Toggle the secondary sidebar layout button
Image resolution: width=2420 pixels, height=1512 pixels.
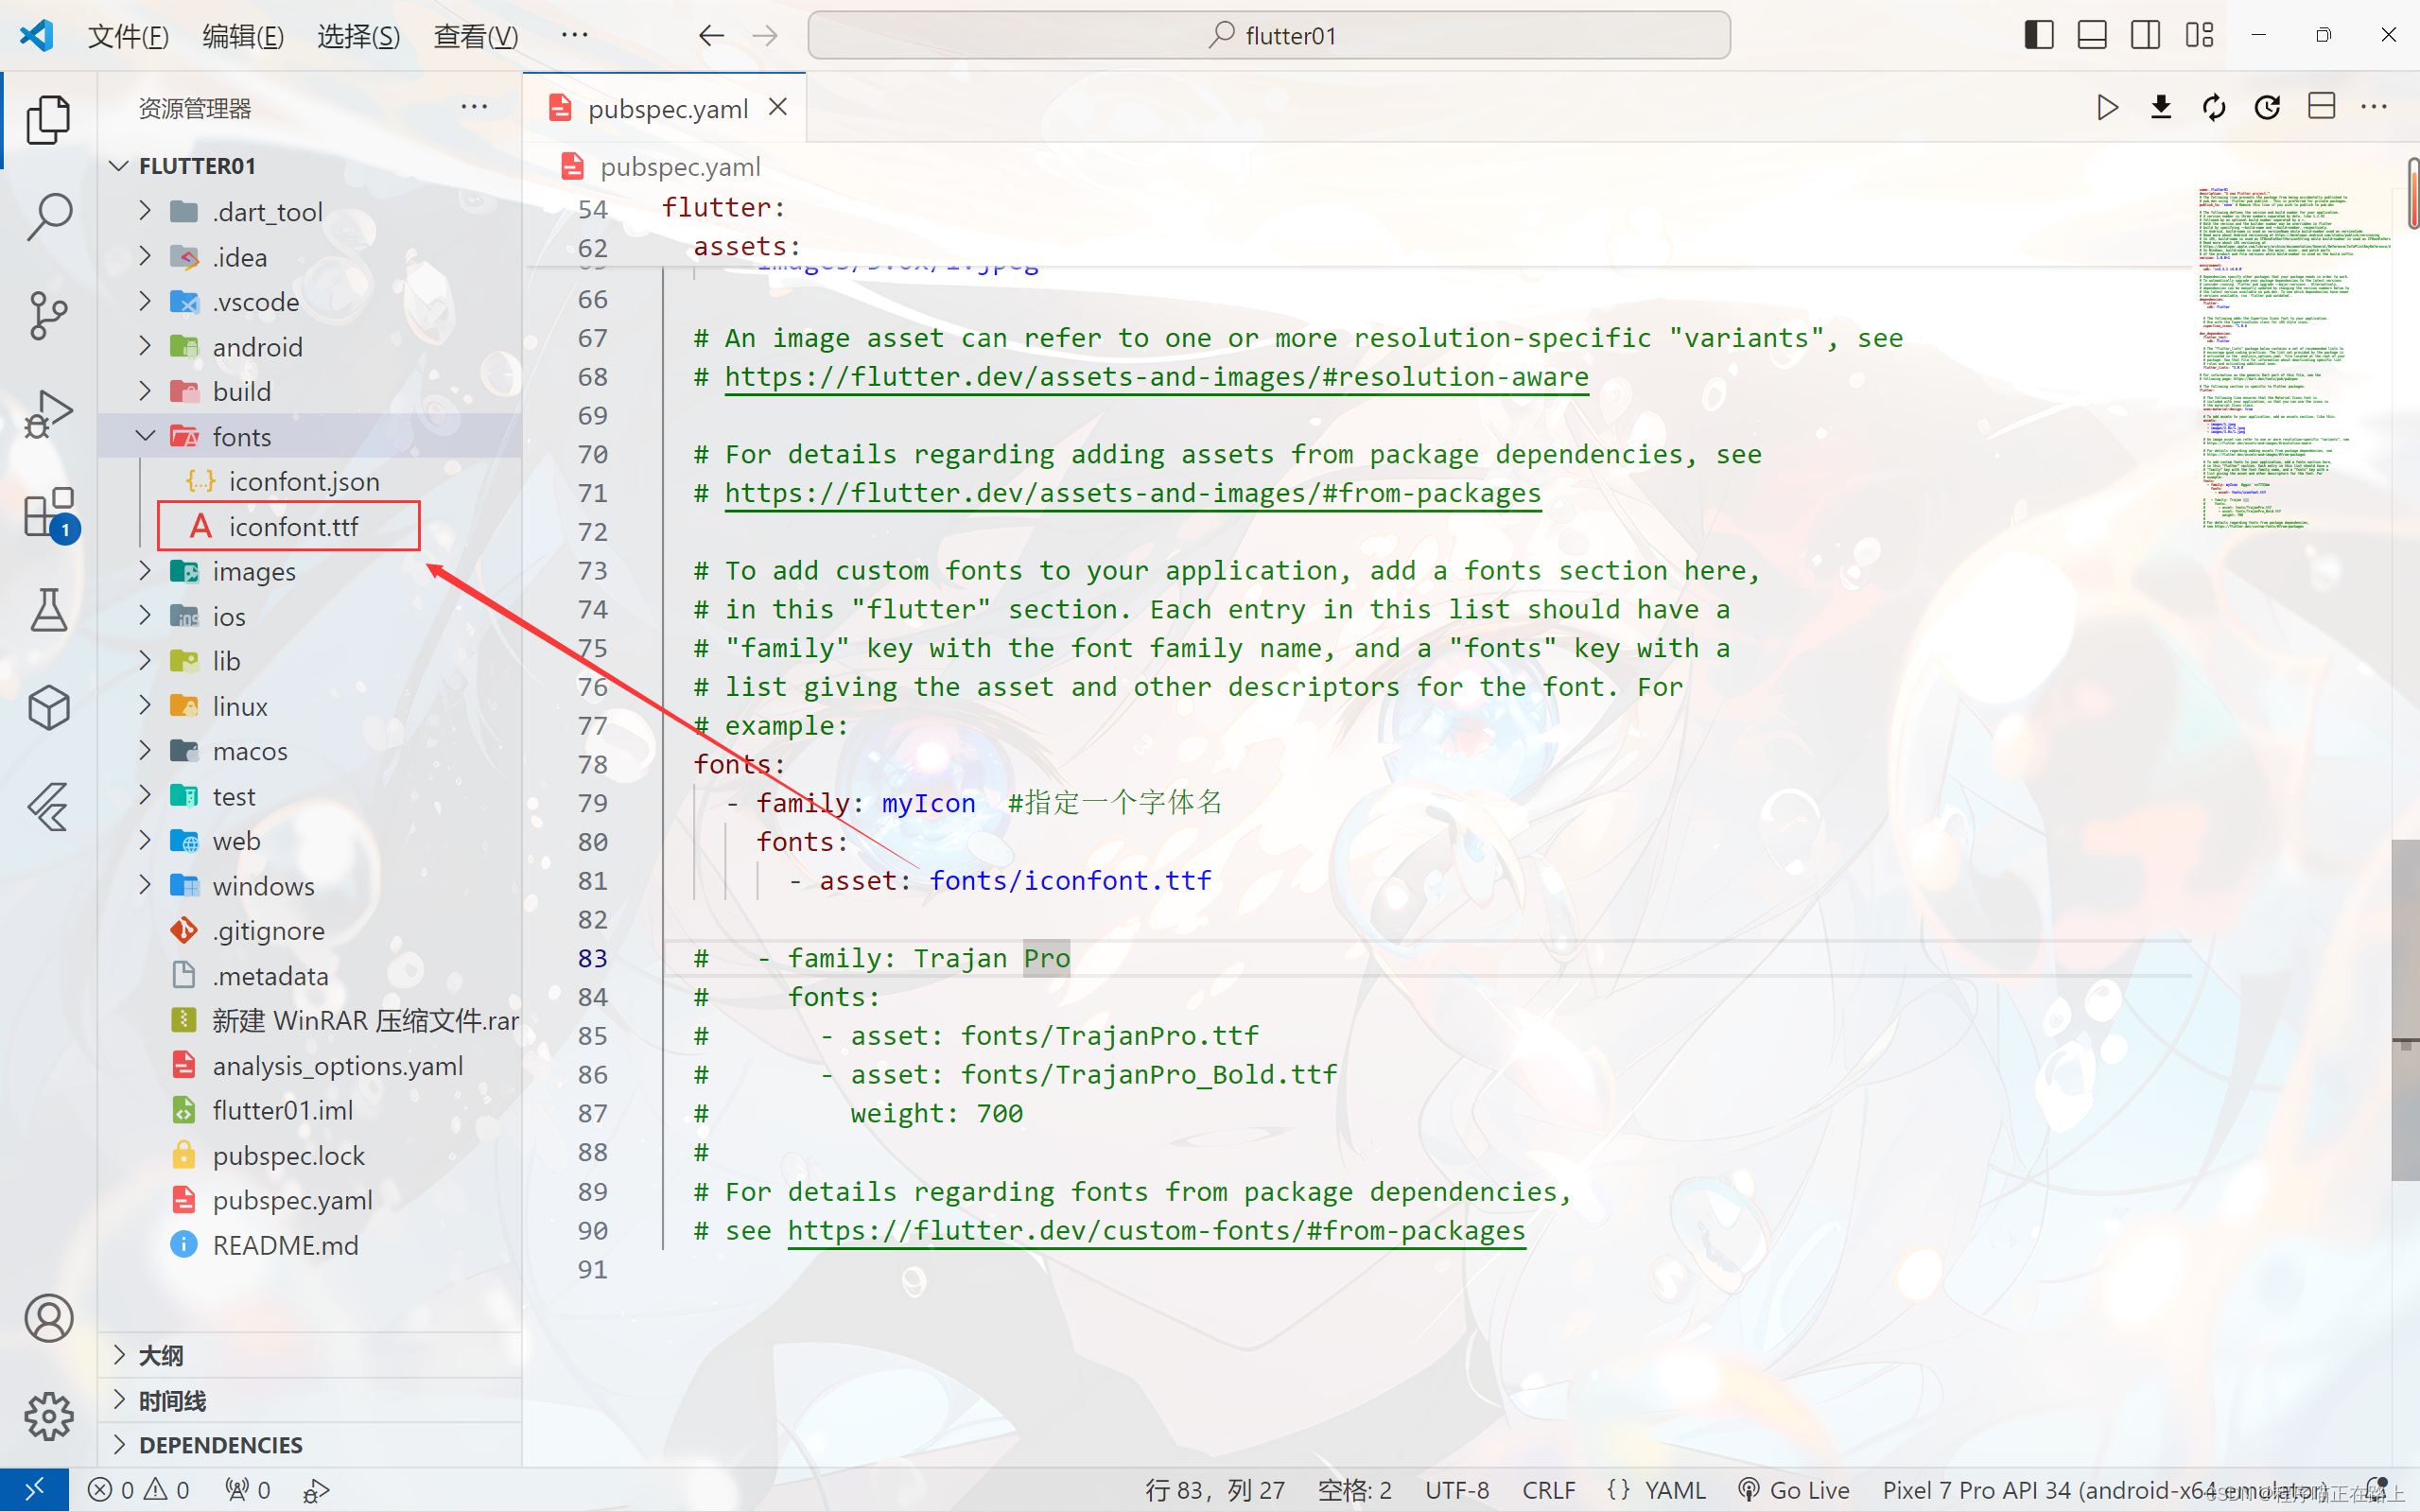click(2145, 35)
